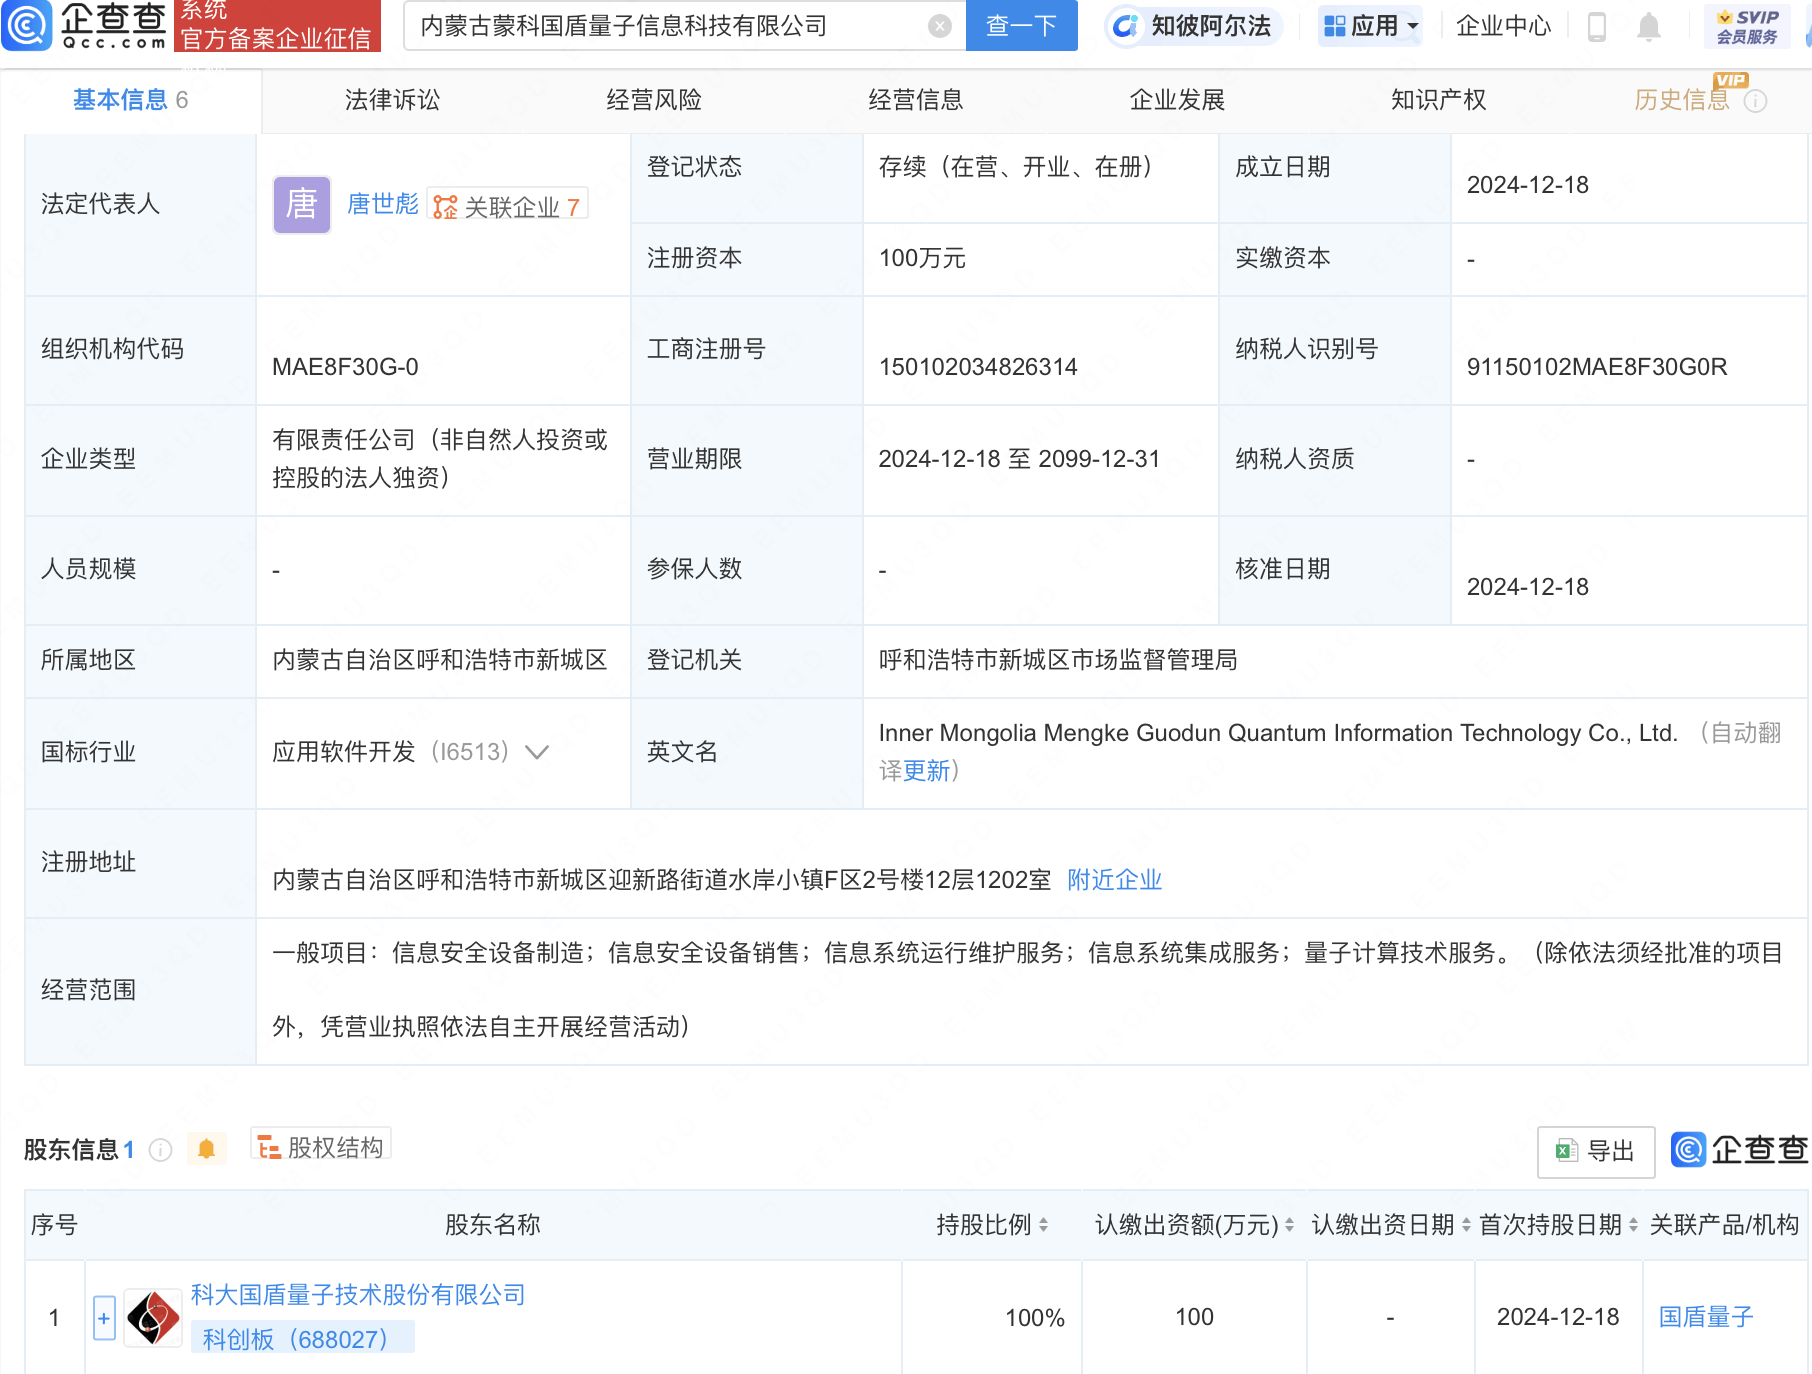Open legal representative 唐世彪 profile
The width and height of the screenshot is (1812, 1374).
(383, 204)
